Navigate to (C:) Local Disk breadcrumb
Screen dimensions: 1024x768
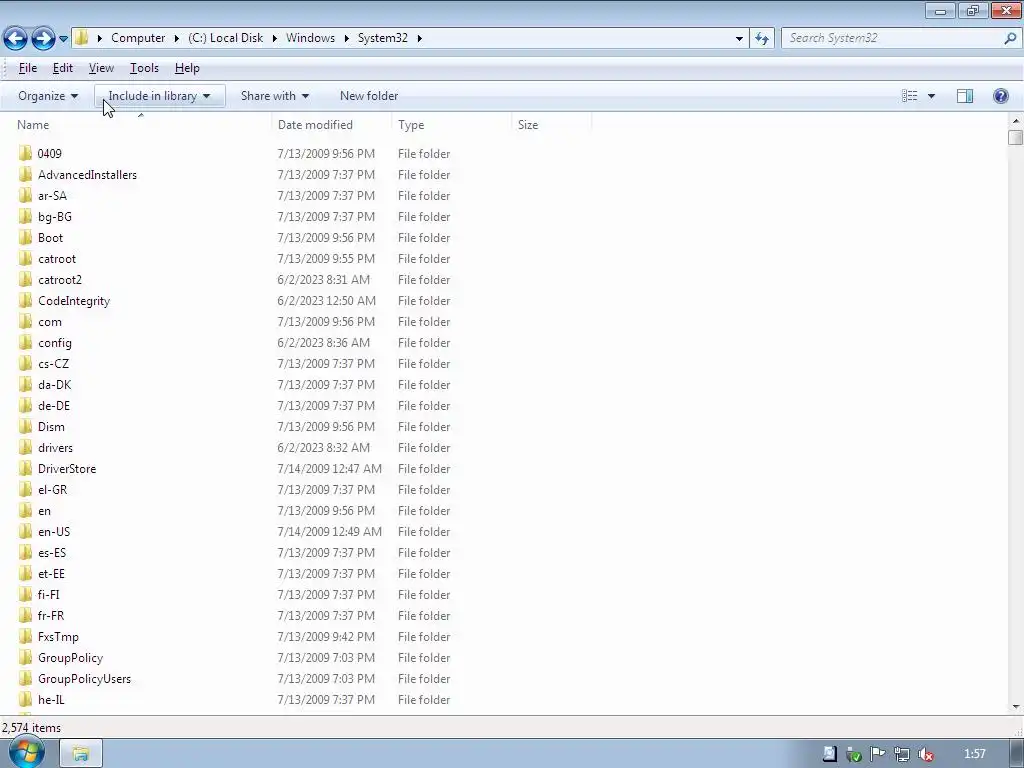(225, 38)
